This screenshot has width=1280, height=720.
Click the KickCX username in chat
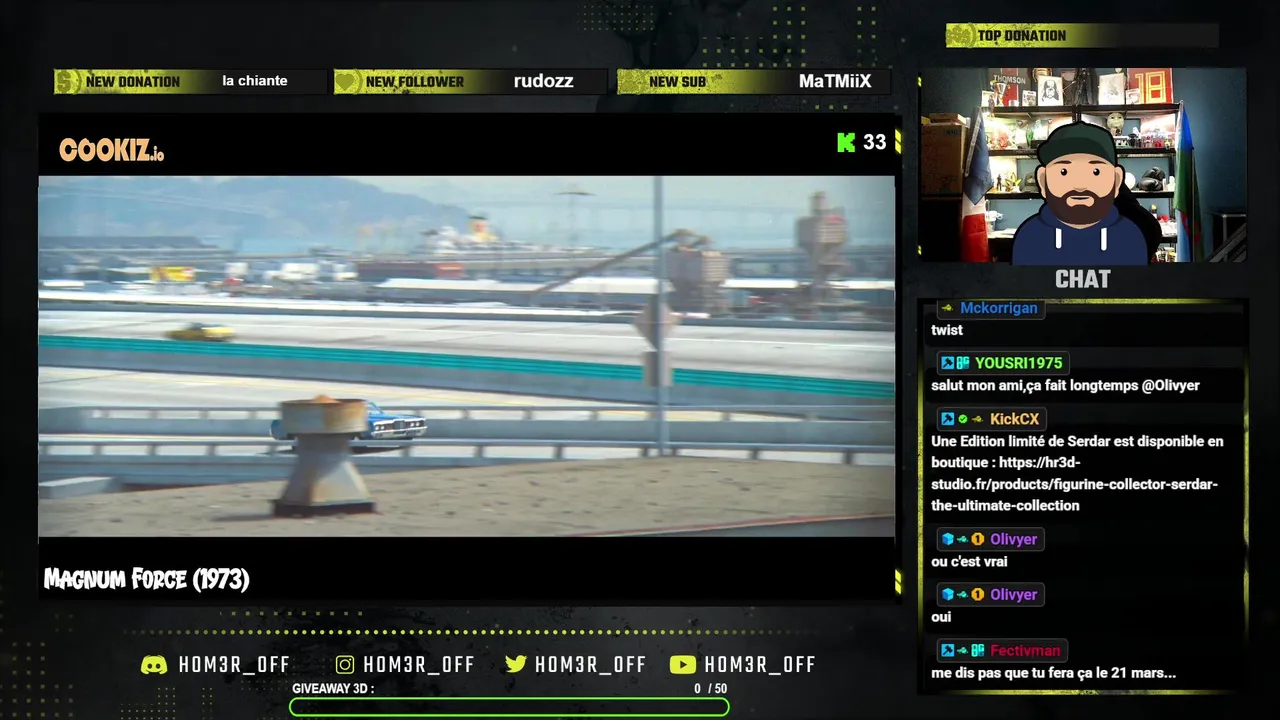click(1015, 419)
